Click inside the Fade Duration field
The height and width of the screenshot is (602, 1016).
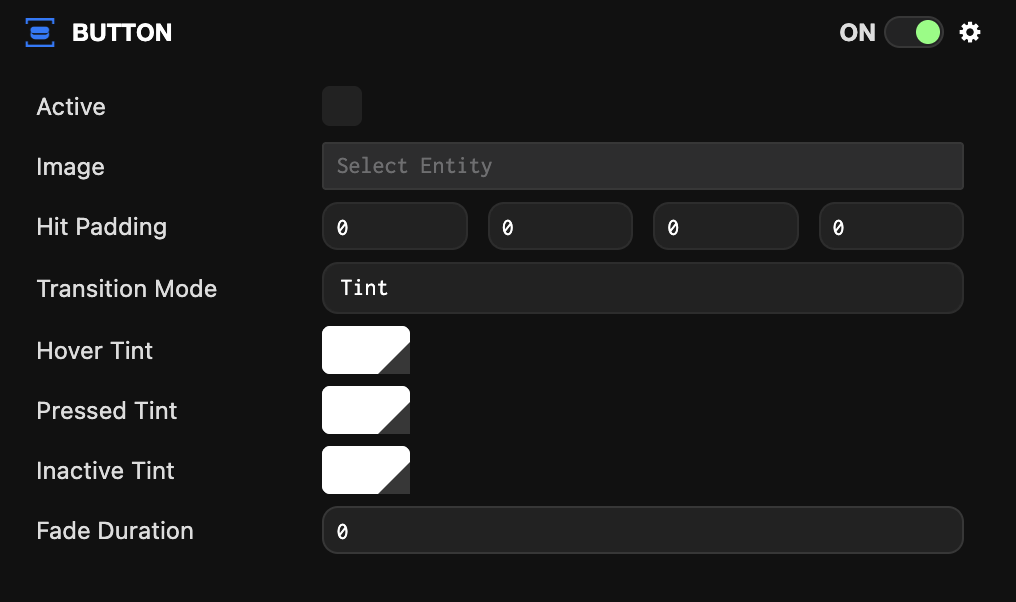642,530
